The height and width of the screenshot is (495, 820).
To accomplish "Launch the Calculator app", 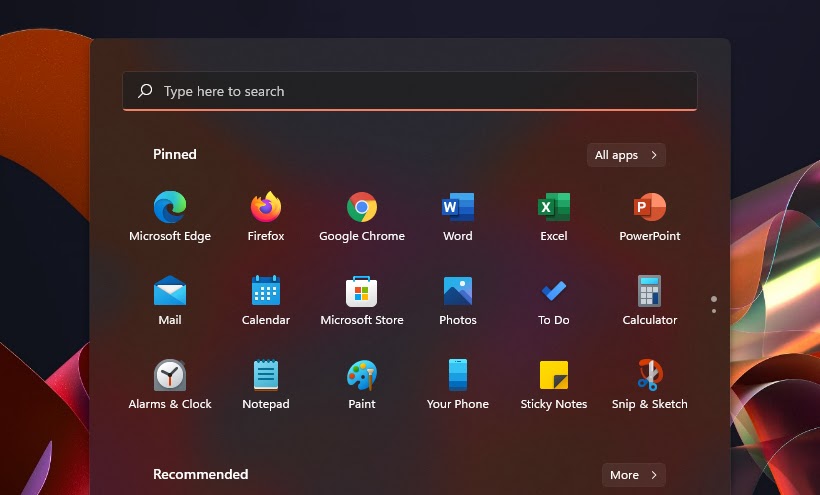I will (x=650, y=291).
